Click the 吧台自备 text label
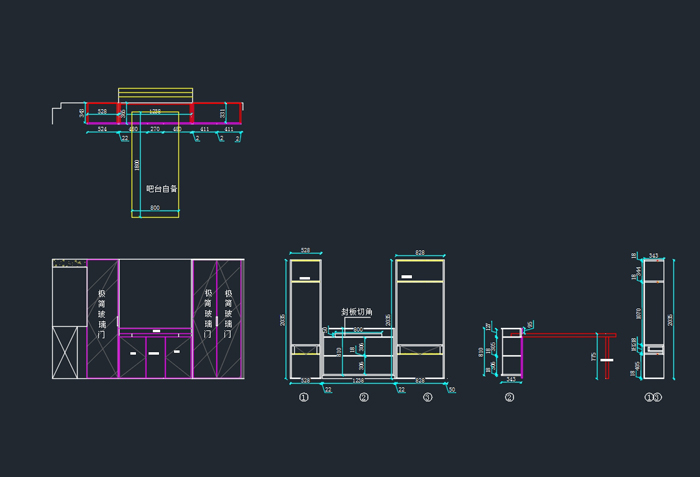The height and width of the screenshot is (477, 700). pos(162,188)
